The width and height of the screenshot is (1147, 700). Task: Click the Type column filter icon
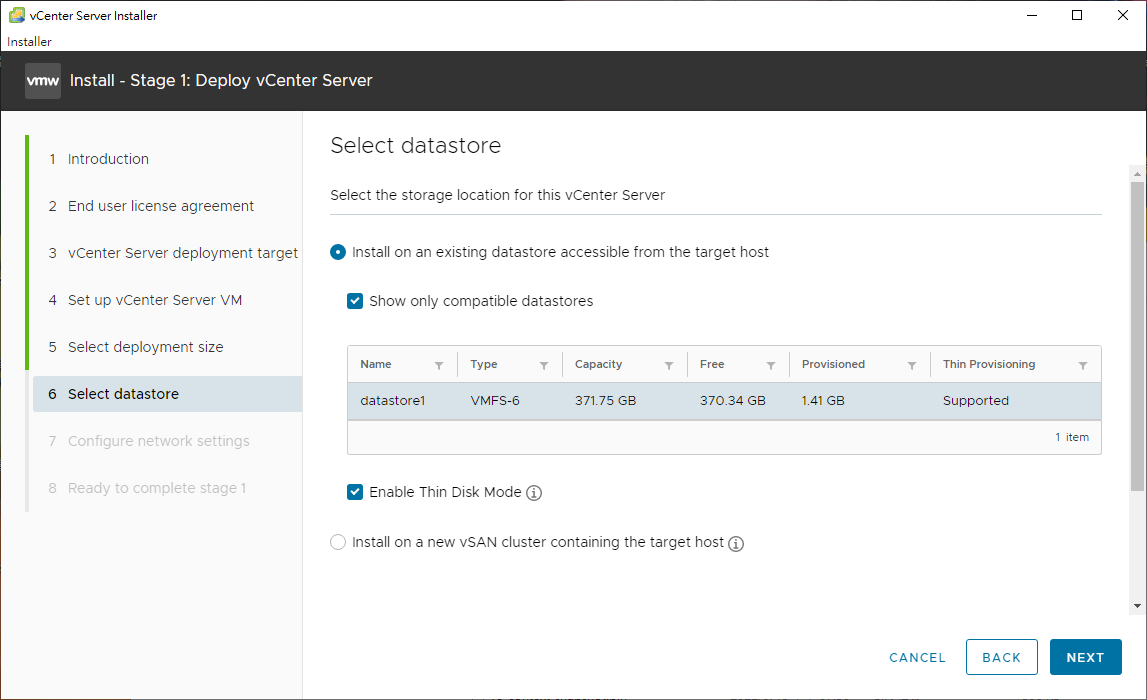(544, 365)
